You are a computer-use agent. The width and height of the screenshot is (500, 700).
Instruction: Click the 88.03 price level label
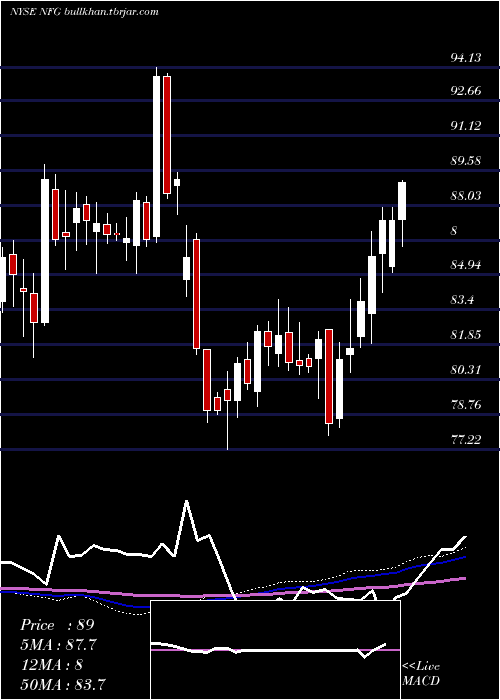point(466,195)
